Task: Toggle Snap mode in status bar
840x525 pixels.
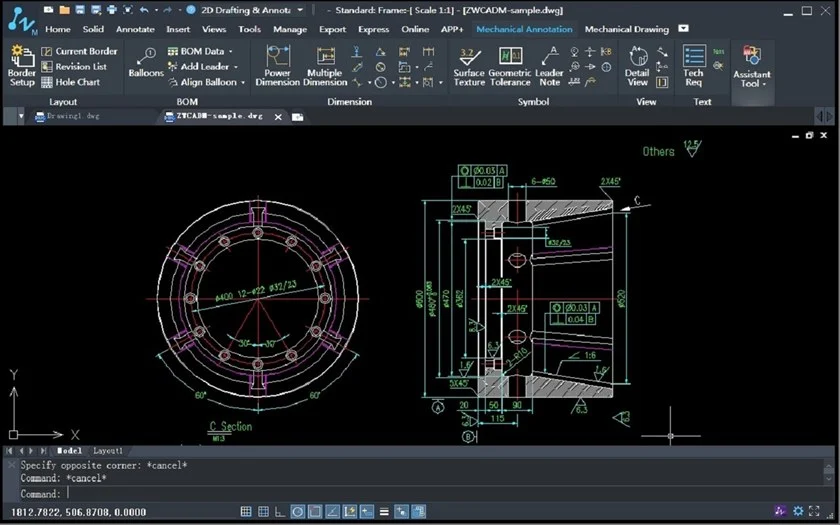Action: pos(246,512)
